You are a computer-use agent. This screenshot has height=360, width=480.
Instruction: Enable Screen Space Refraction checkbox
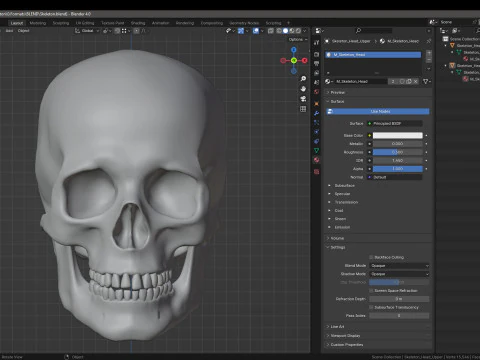371,291
